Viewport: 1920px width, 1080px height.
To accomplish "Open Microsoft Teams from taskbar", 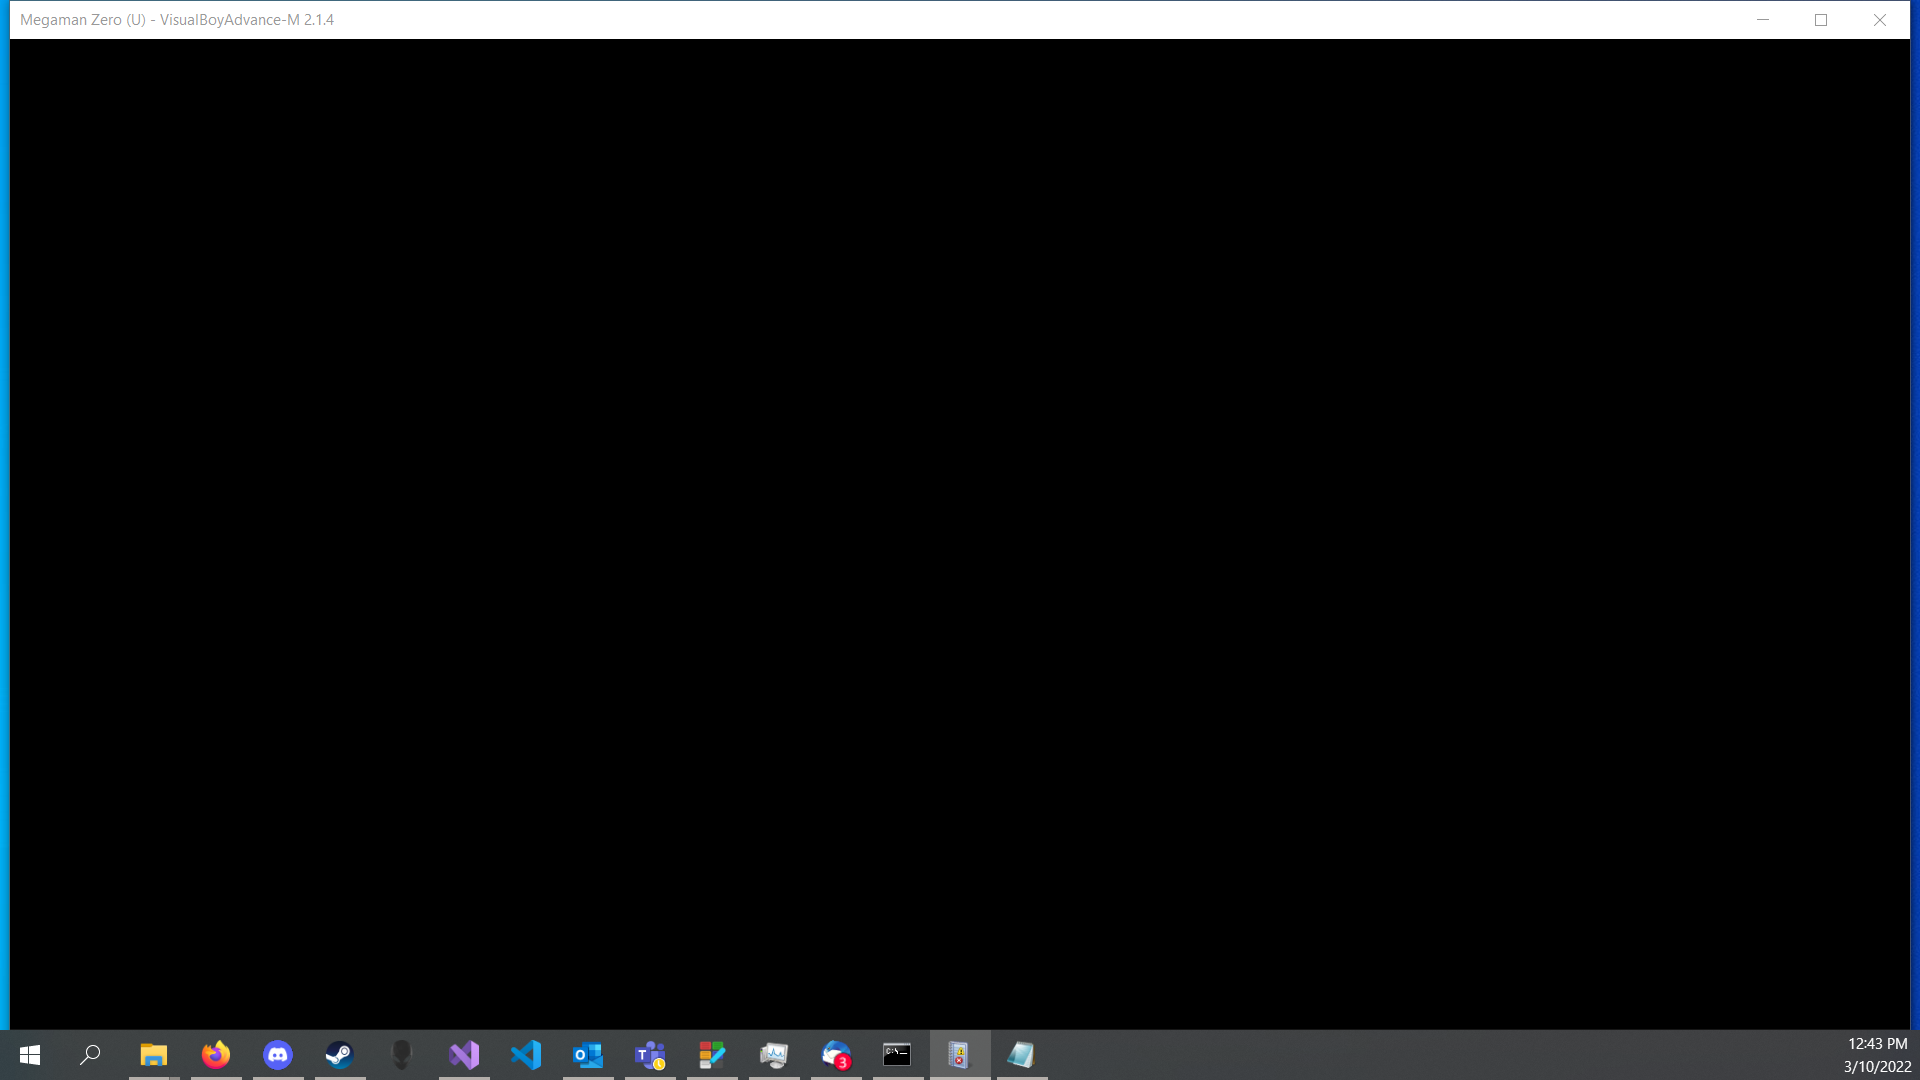I will 650,1055.
